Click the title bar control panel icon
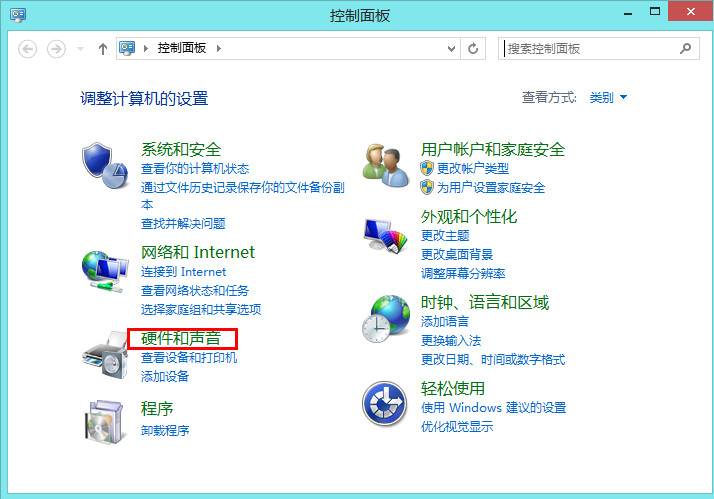Screen dimensions: 714x499 pos(18,15)
